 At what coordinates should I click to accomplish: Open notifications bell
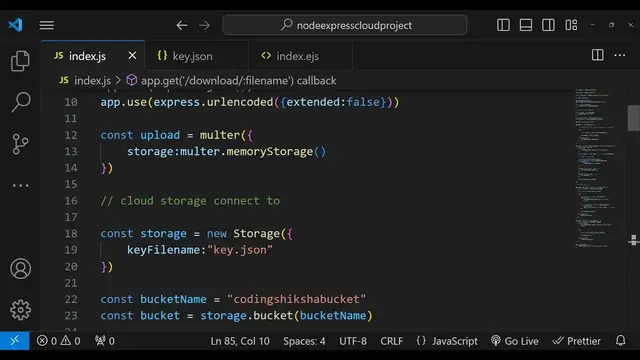[620, 341]
